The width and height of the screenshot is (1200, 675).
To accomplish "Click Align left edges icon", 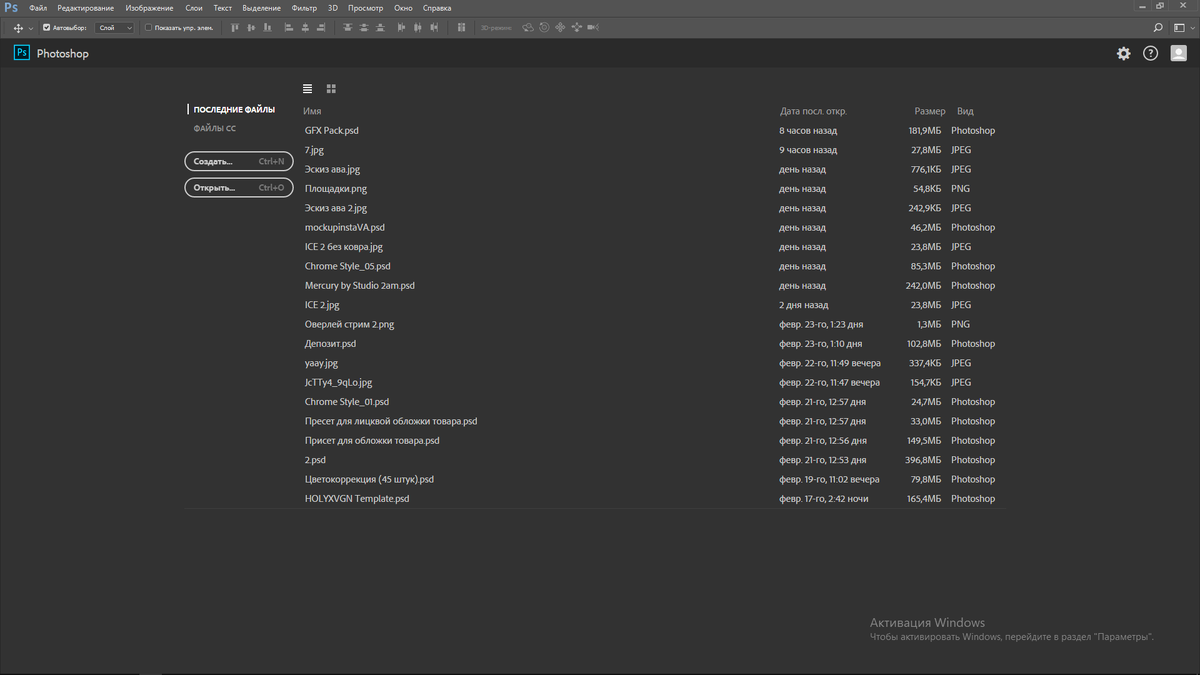I will click(288, 28).
